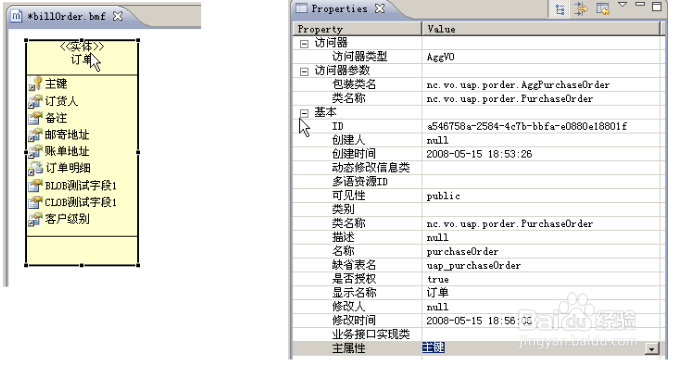Click the 备注 attribute icon
676x365 pixels.
coord(35,118)
